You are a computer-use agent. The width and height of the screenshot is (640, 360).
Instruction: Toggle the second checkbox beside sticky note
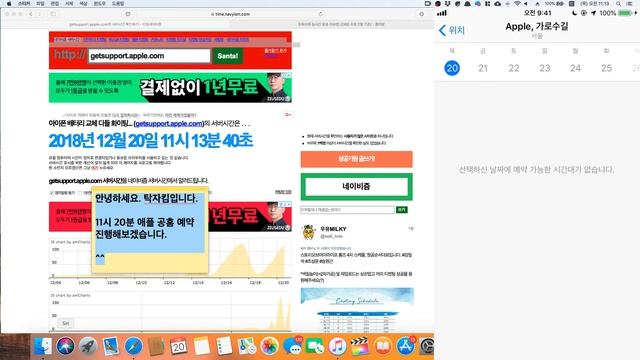click(x=80, y=193)
